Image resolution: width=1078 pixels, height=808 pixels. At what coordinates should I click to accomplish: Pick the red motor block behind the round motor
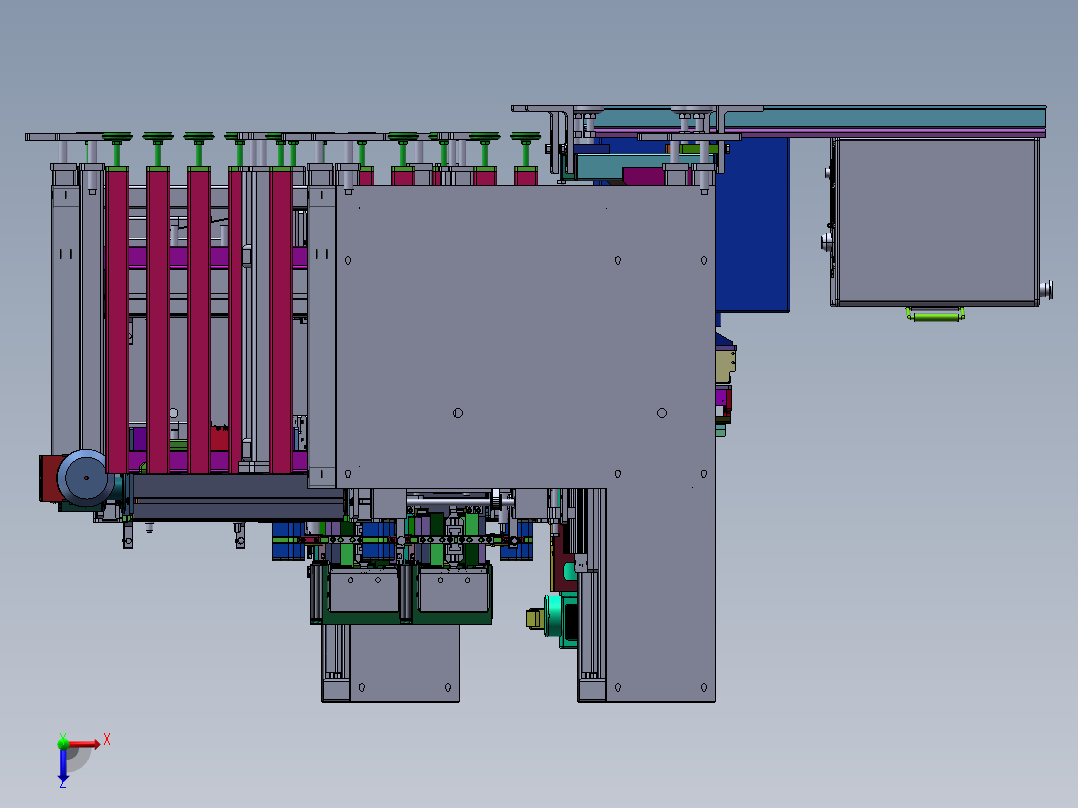click(x=48, y=479)
